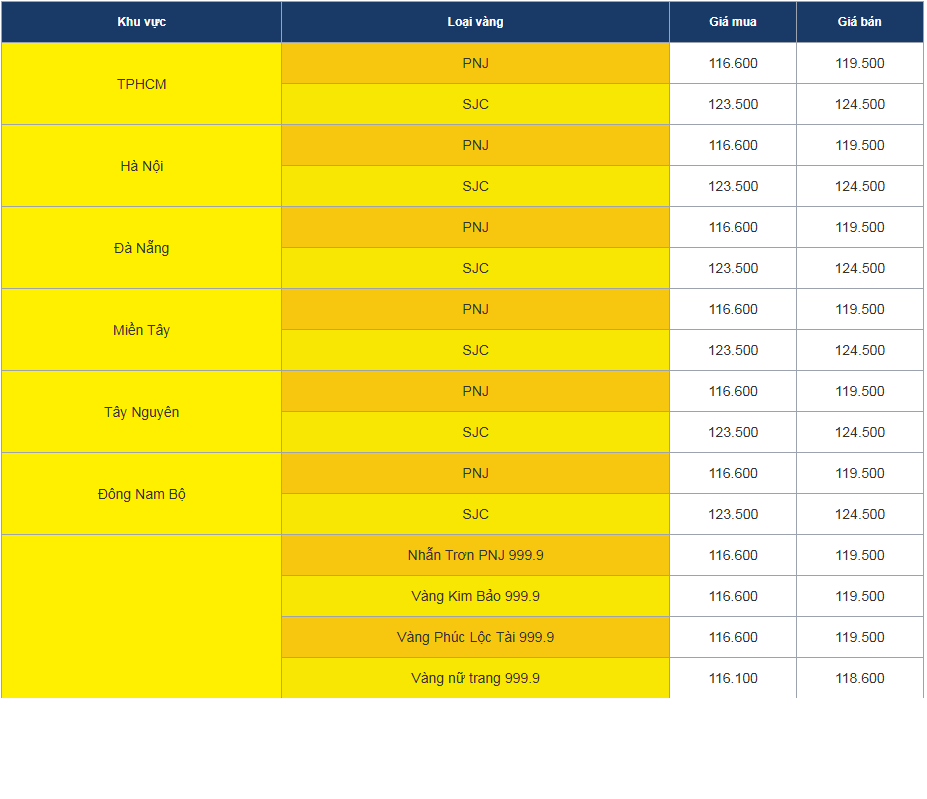Click SJC gold type under Đông Nam Bộ
Screen dimensions: 927x799
[475, 514]
